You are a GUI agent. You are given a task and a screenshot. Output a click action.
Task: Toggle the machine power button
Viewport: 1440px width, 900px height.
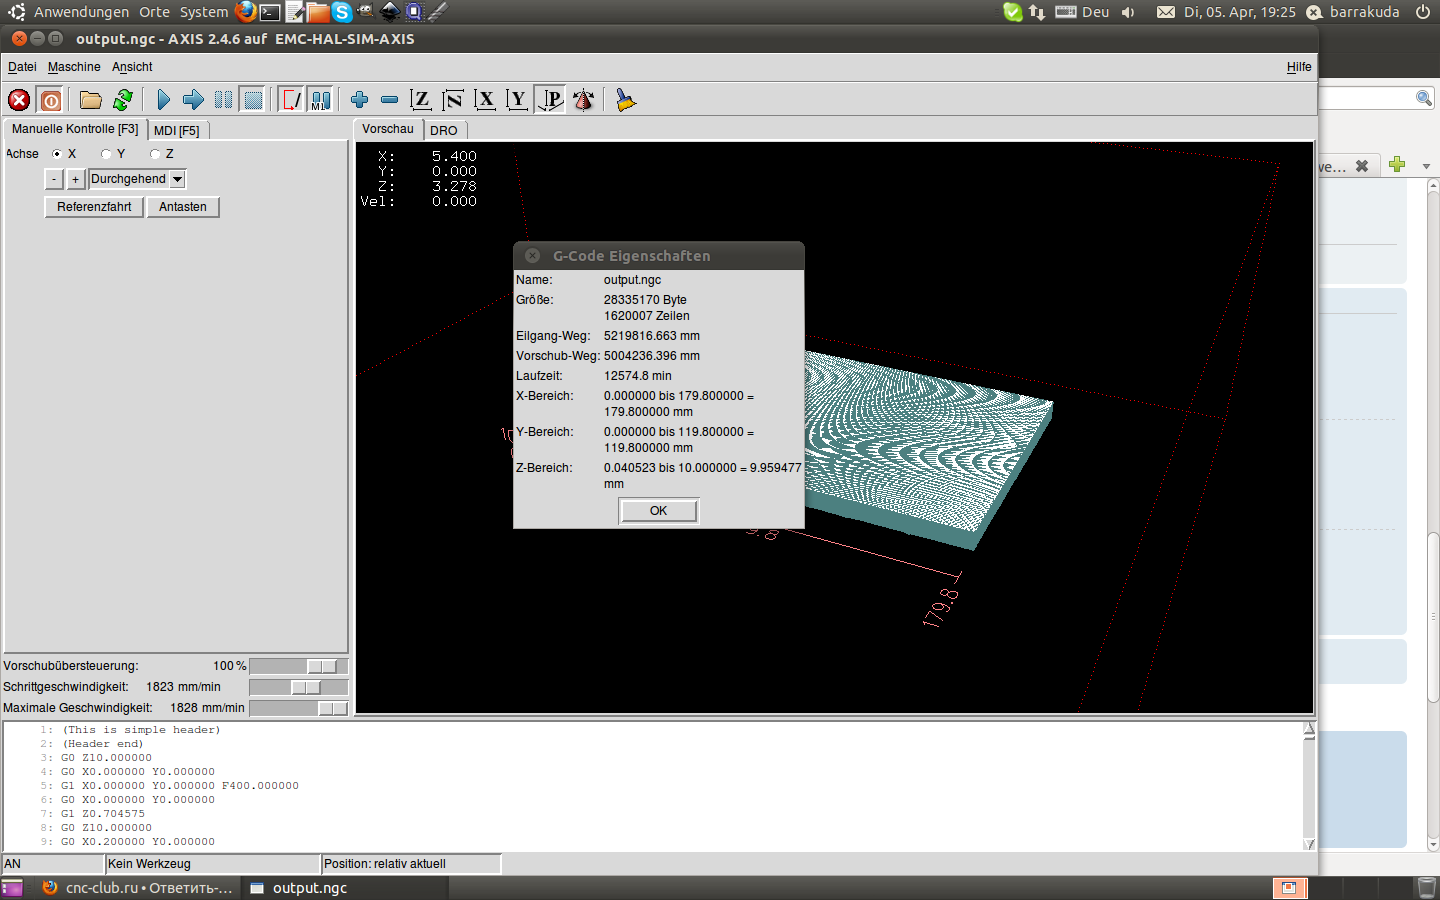[x=51, y=100]
